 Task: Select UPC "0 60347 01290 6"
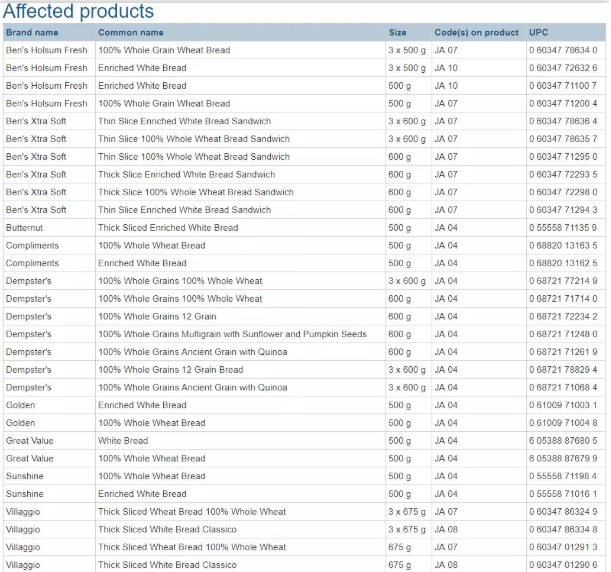(x=563, y=565)
